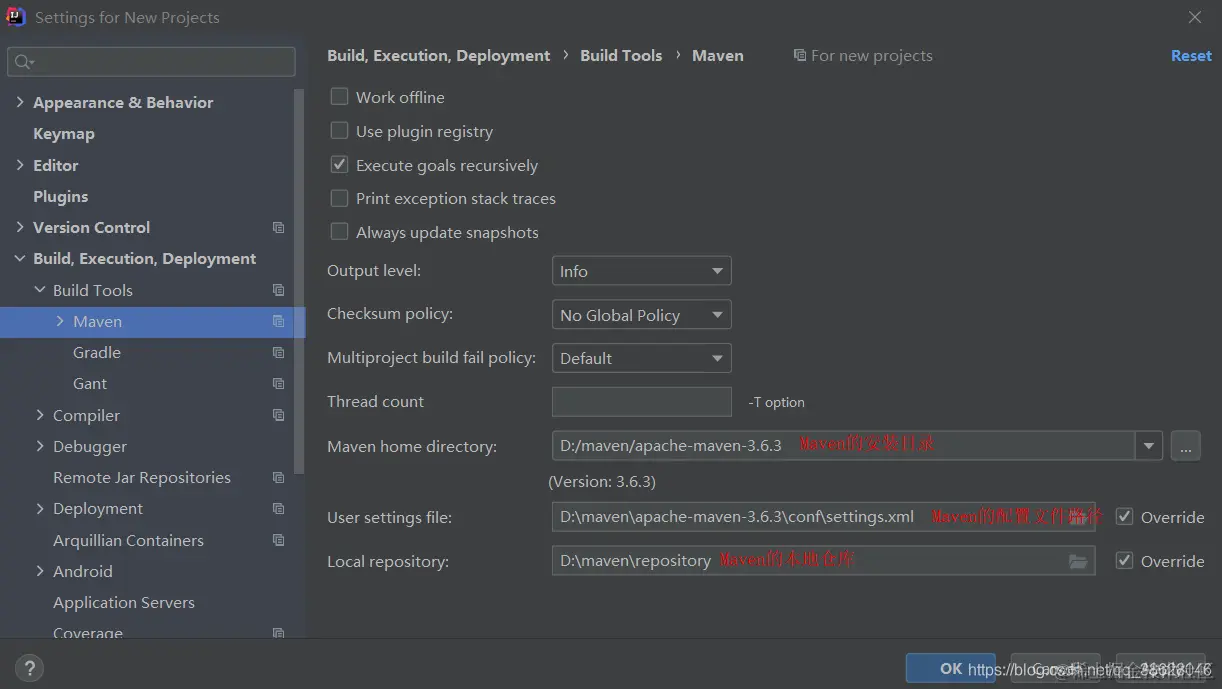Viewport: 1222px width, 689px height.
Task: Expand the Deployment node
Action: coord(40,508)
